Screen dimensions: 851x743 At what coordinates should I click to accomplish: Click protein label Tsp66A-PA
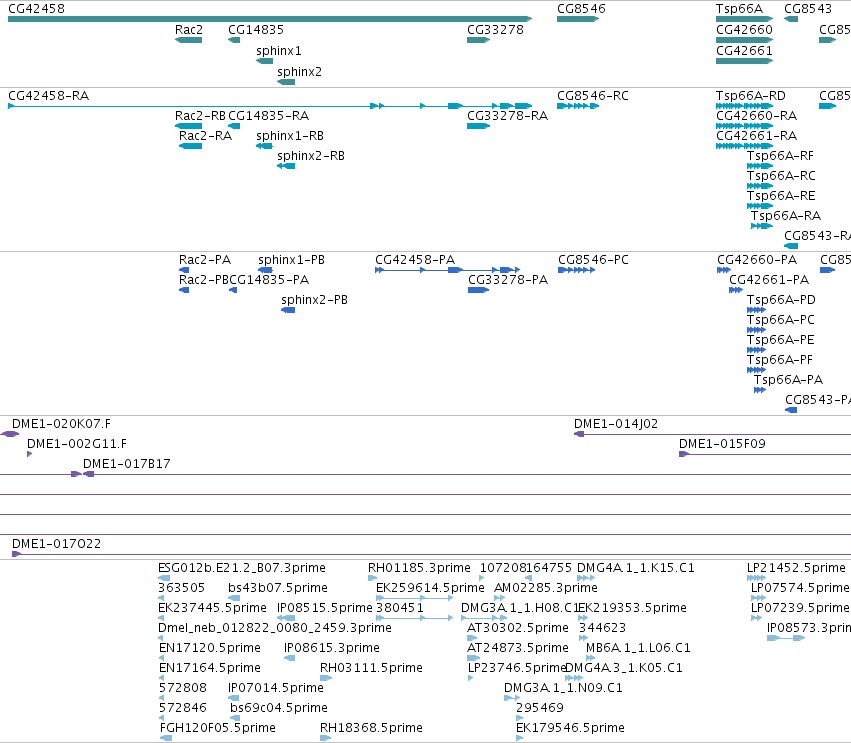[788, 380]
